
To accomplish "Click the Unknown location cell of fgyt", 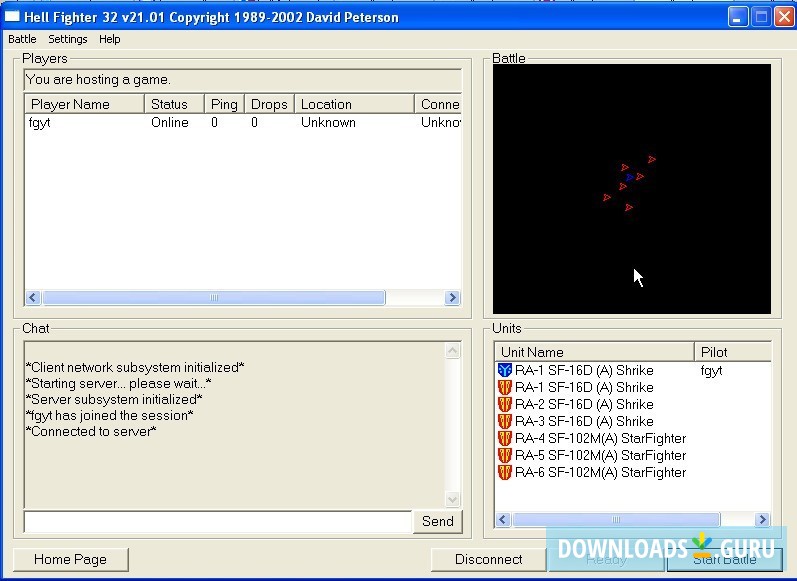I will coord(328,123).
